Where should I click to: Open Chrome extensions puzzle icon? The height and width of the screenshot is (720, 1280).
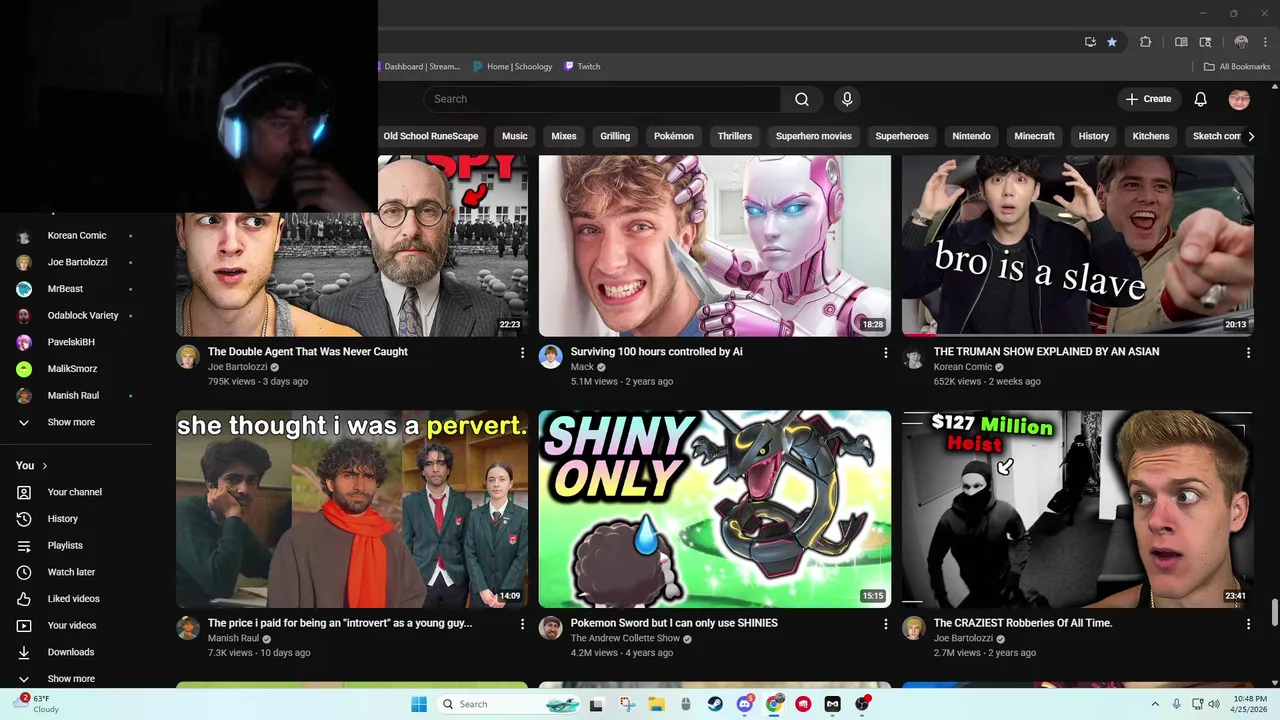1146,42
